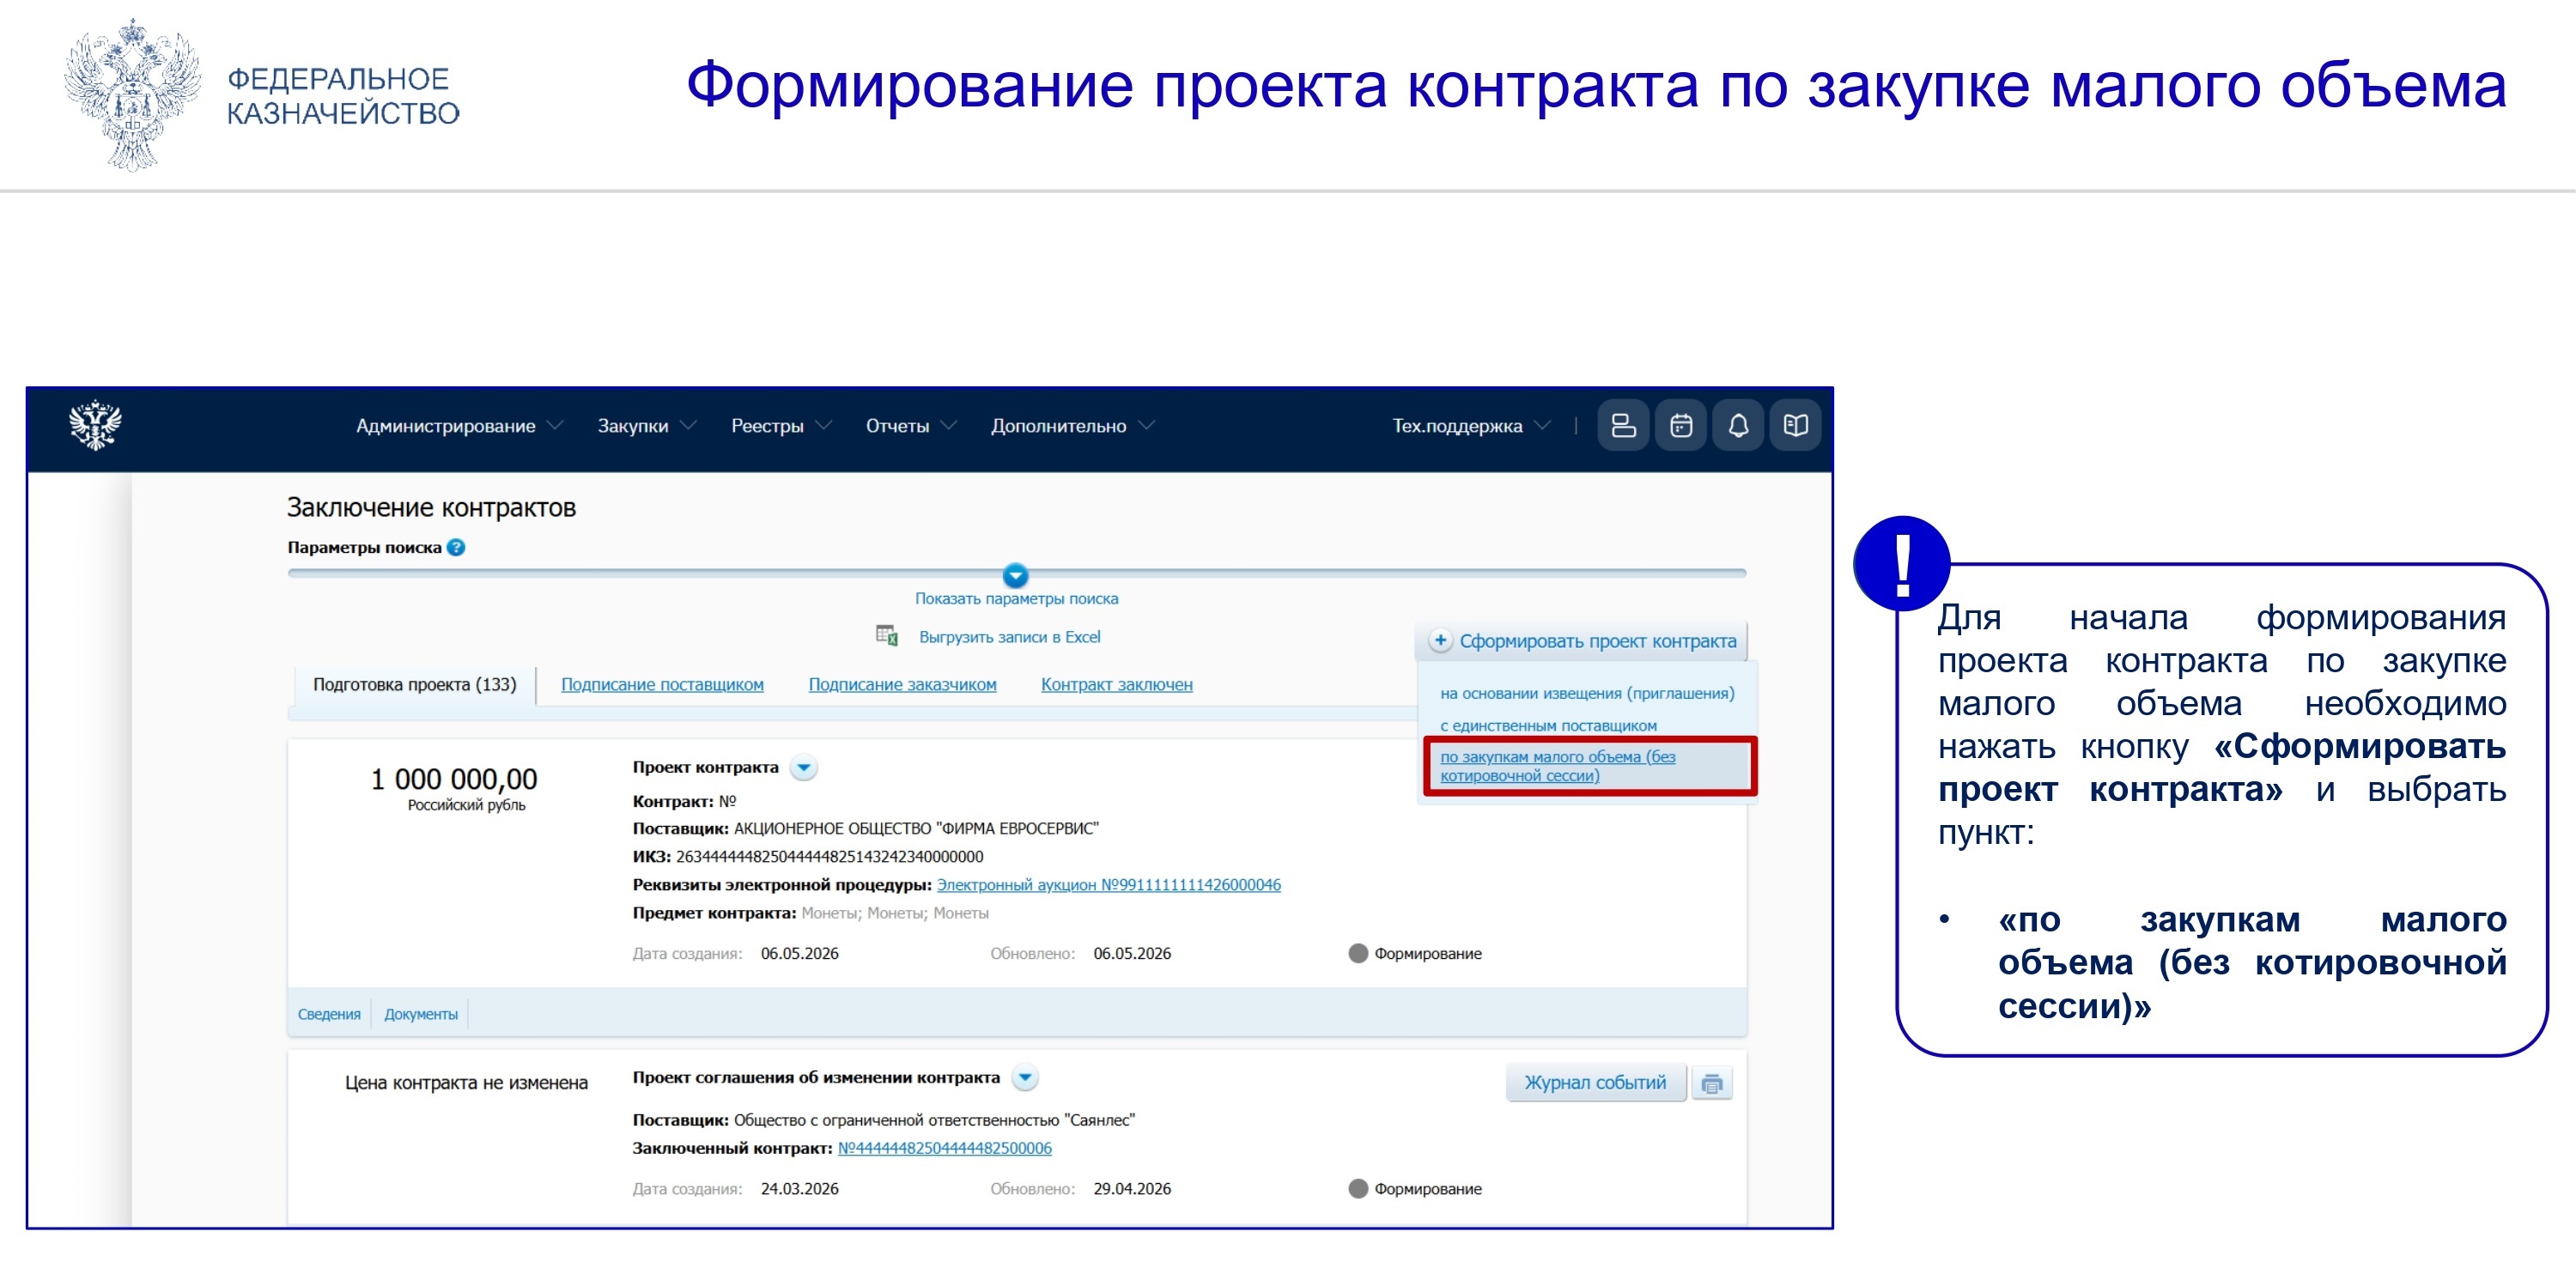The height and width of the screenshot is (1262, 2576).
Task: Open dropdown next to Проект соглашения об изменении контракта
Action: (1025, 1077)
